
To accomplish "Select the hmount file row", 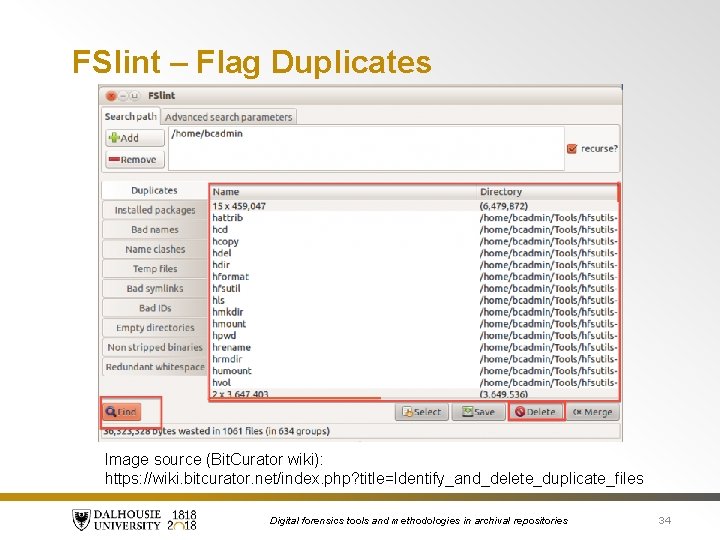I will point(414,324).
